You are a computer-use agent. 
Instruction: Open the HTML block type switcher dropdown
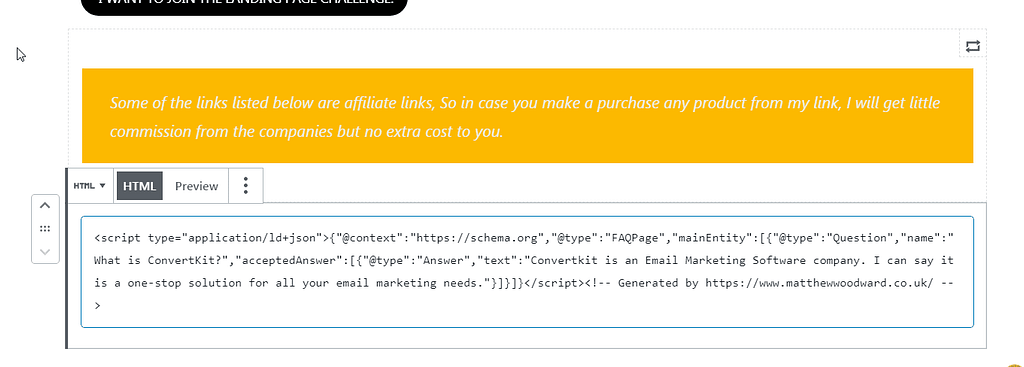click(x=90, y=186)
